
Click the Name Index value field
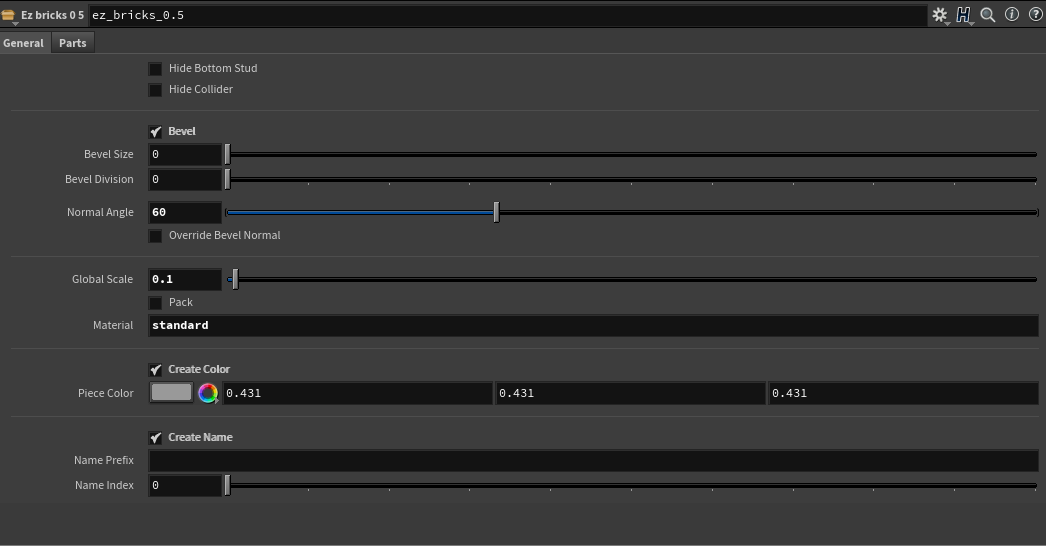click(x=185, y=485)
